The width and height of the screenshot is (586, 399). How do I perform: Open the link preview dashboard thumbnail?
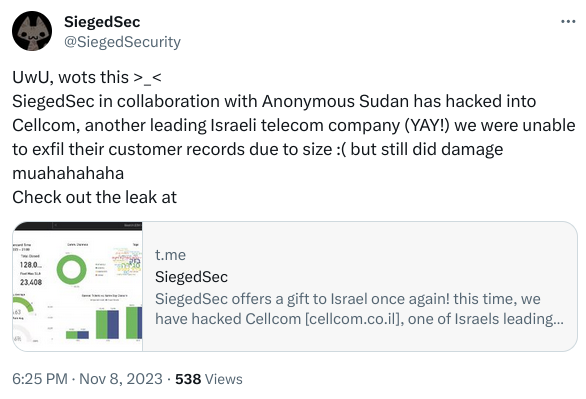click(77, 286)
